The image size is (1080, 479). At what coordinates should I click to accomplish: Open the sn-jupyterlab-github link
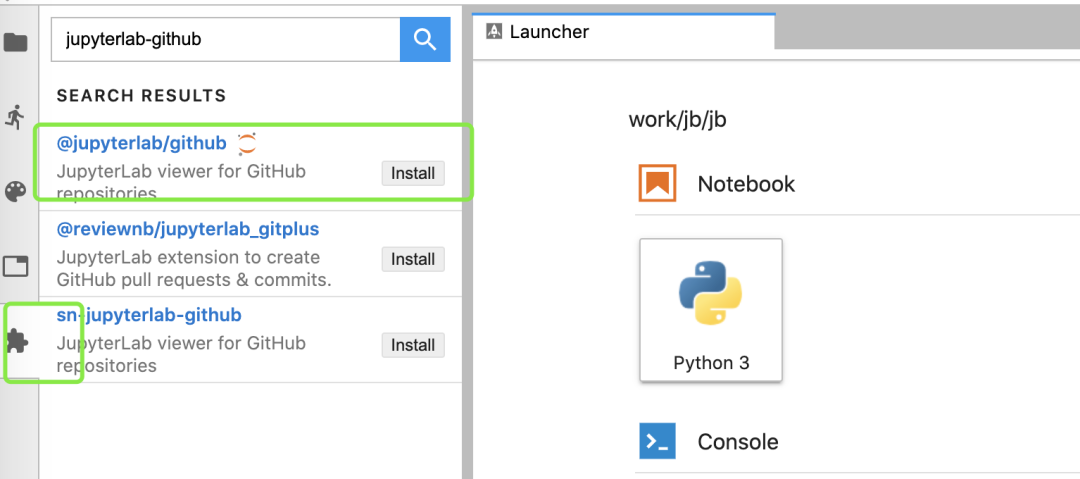[149, 315]
